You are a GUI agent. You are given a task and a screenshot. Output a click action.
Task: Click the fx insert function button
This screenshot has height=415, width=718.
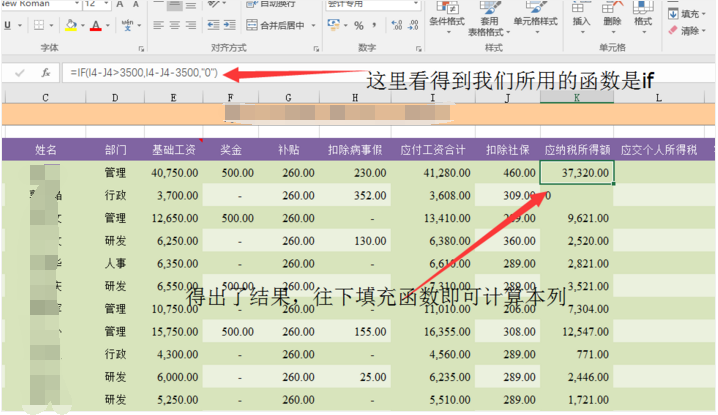pos(46,73)
